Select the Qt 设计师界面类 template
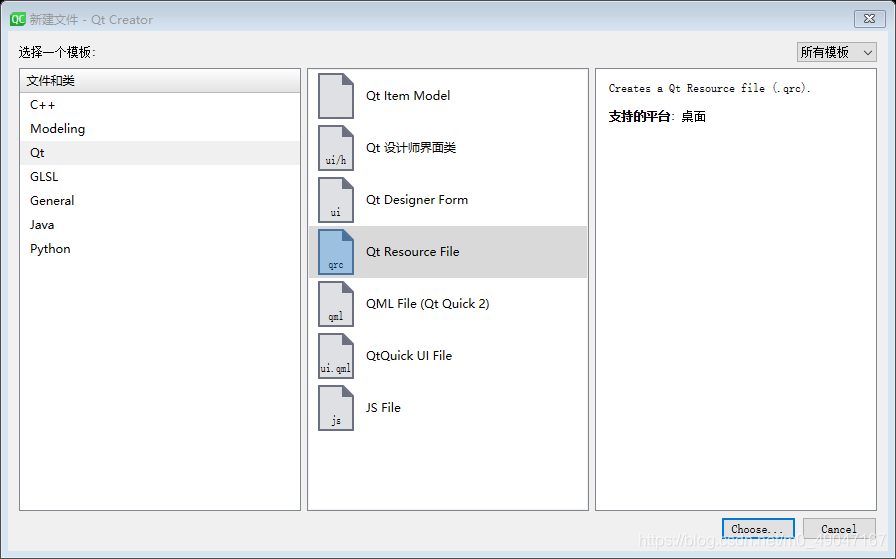The width and height of the screenshot is (896, 559). [448, 148]
